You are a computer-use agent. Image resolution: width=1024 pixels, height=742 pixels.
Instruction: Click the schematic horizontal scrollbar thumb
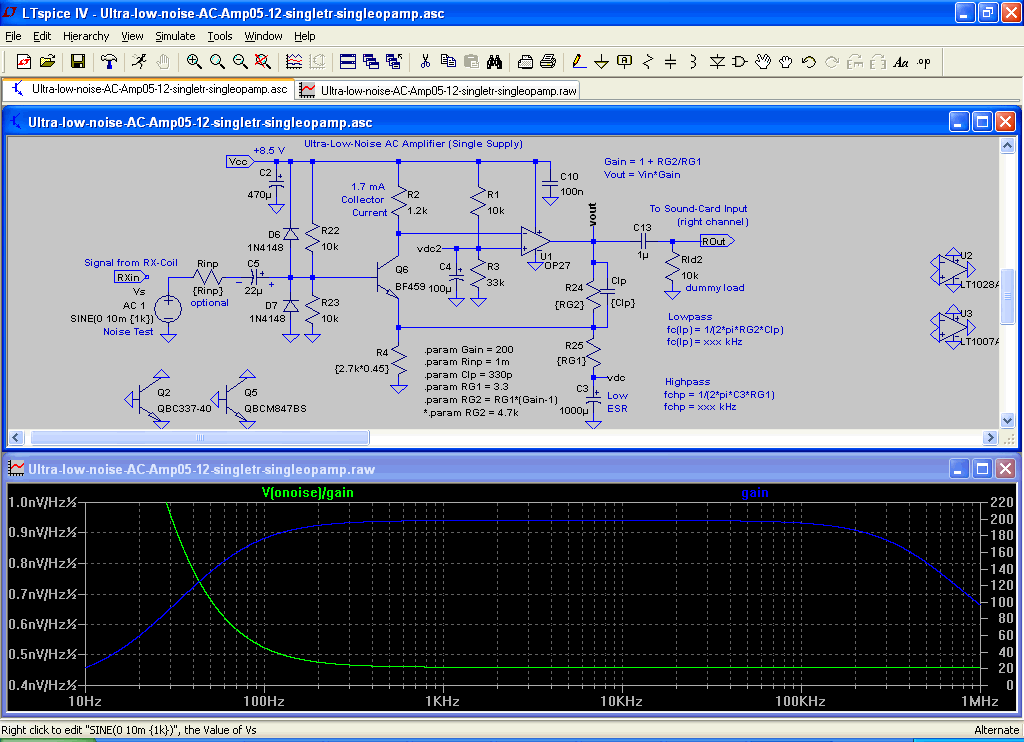click(200, 438)
